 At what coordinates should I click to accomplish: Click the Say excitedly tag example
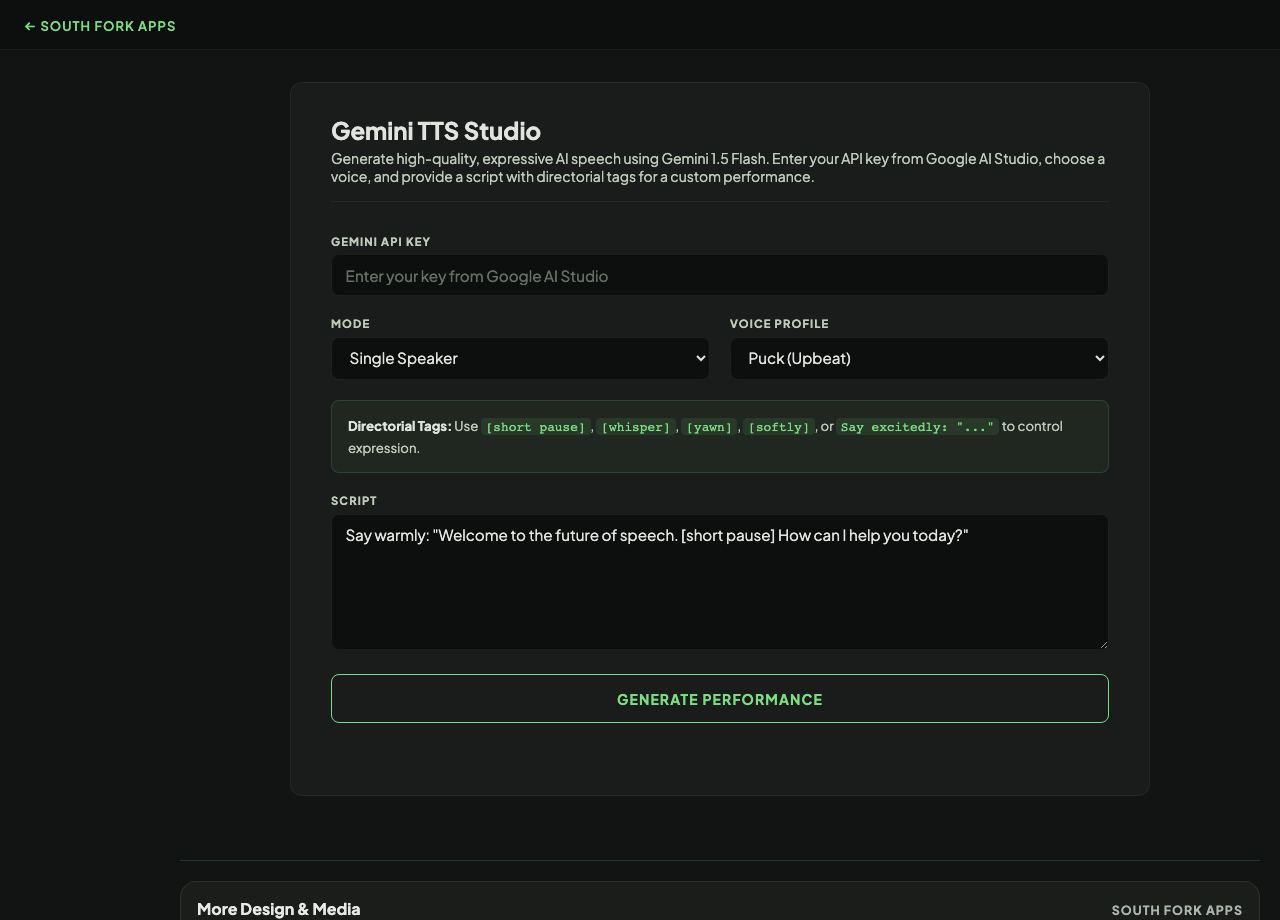point(918,427)
